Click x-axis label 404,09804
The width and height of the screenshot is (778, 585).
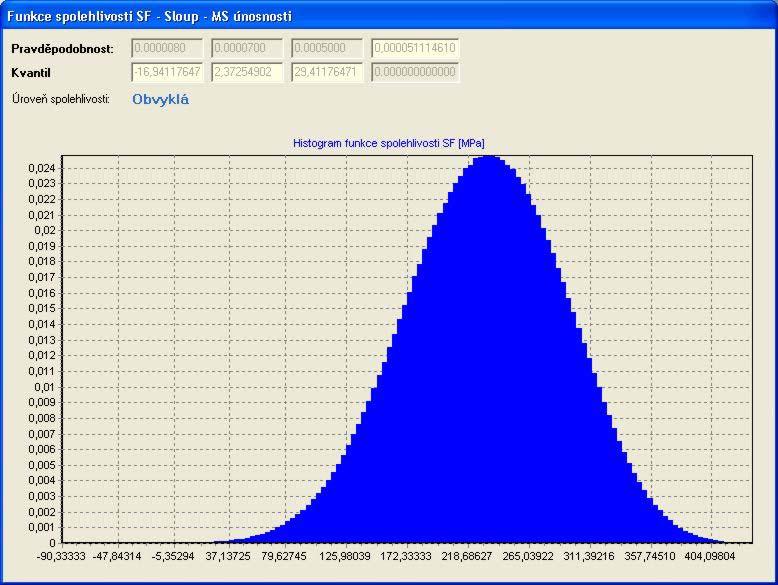710,556
